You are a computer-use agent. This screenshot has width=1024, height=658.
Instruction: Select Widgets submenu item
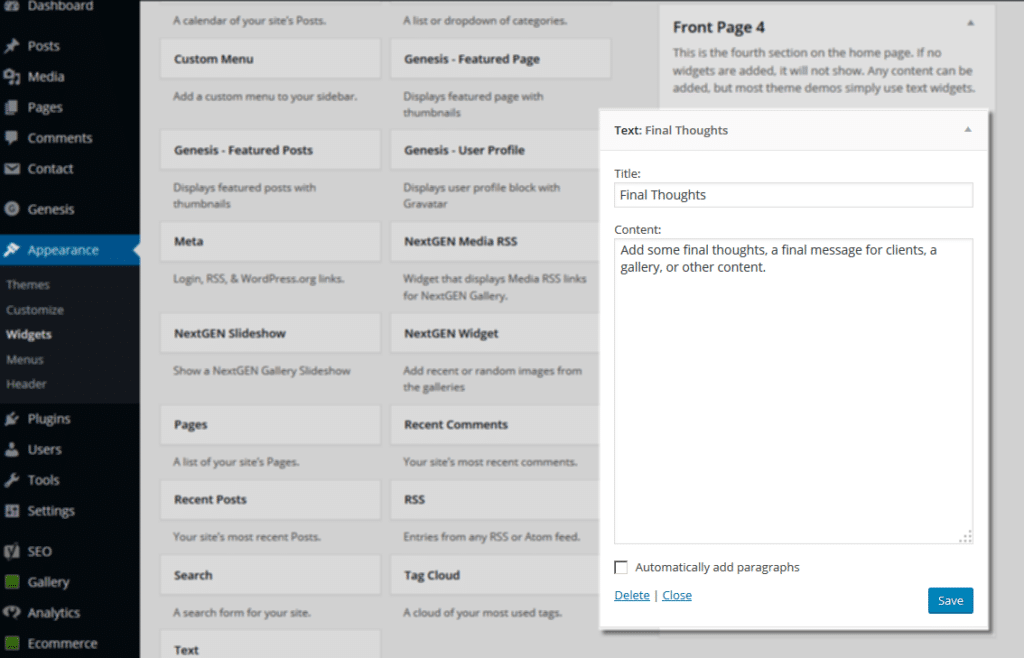[29, 335]
